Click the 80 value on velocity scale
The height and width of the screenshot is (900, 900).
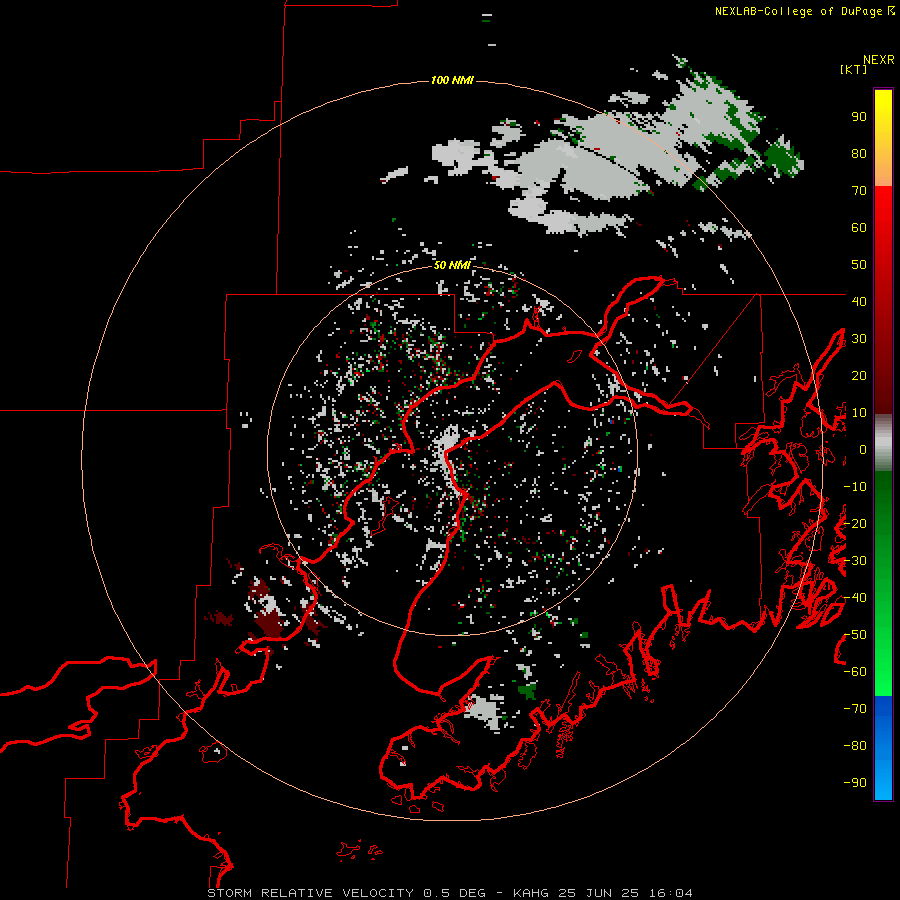(x=859, y=153)
